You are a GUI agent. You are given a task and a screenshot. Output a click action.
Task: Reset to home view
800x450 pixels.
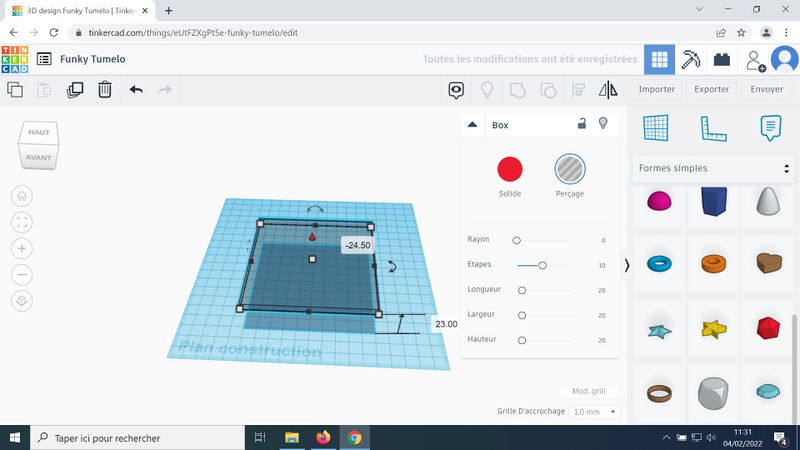click(22, 196)
